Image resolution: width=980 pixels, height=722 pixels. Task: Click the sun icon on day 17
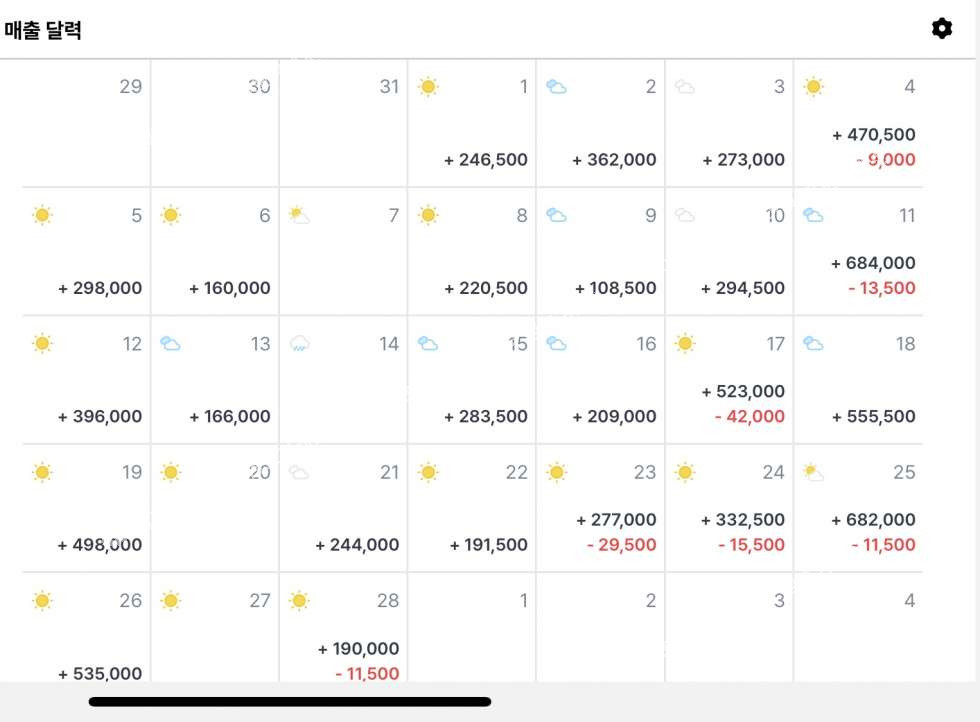[x=685, y=344]
